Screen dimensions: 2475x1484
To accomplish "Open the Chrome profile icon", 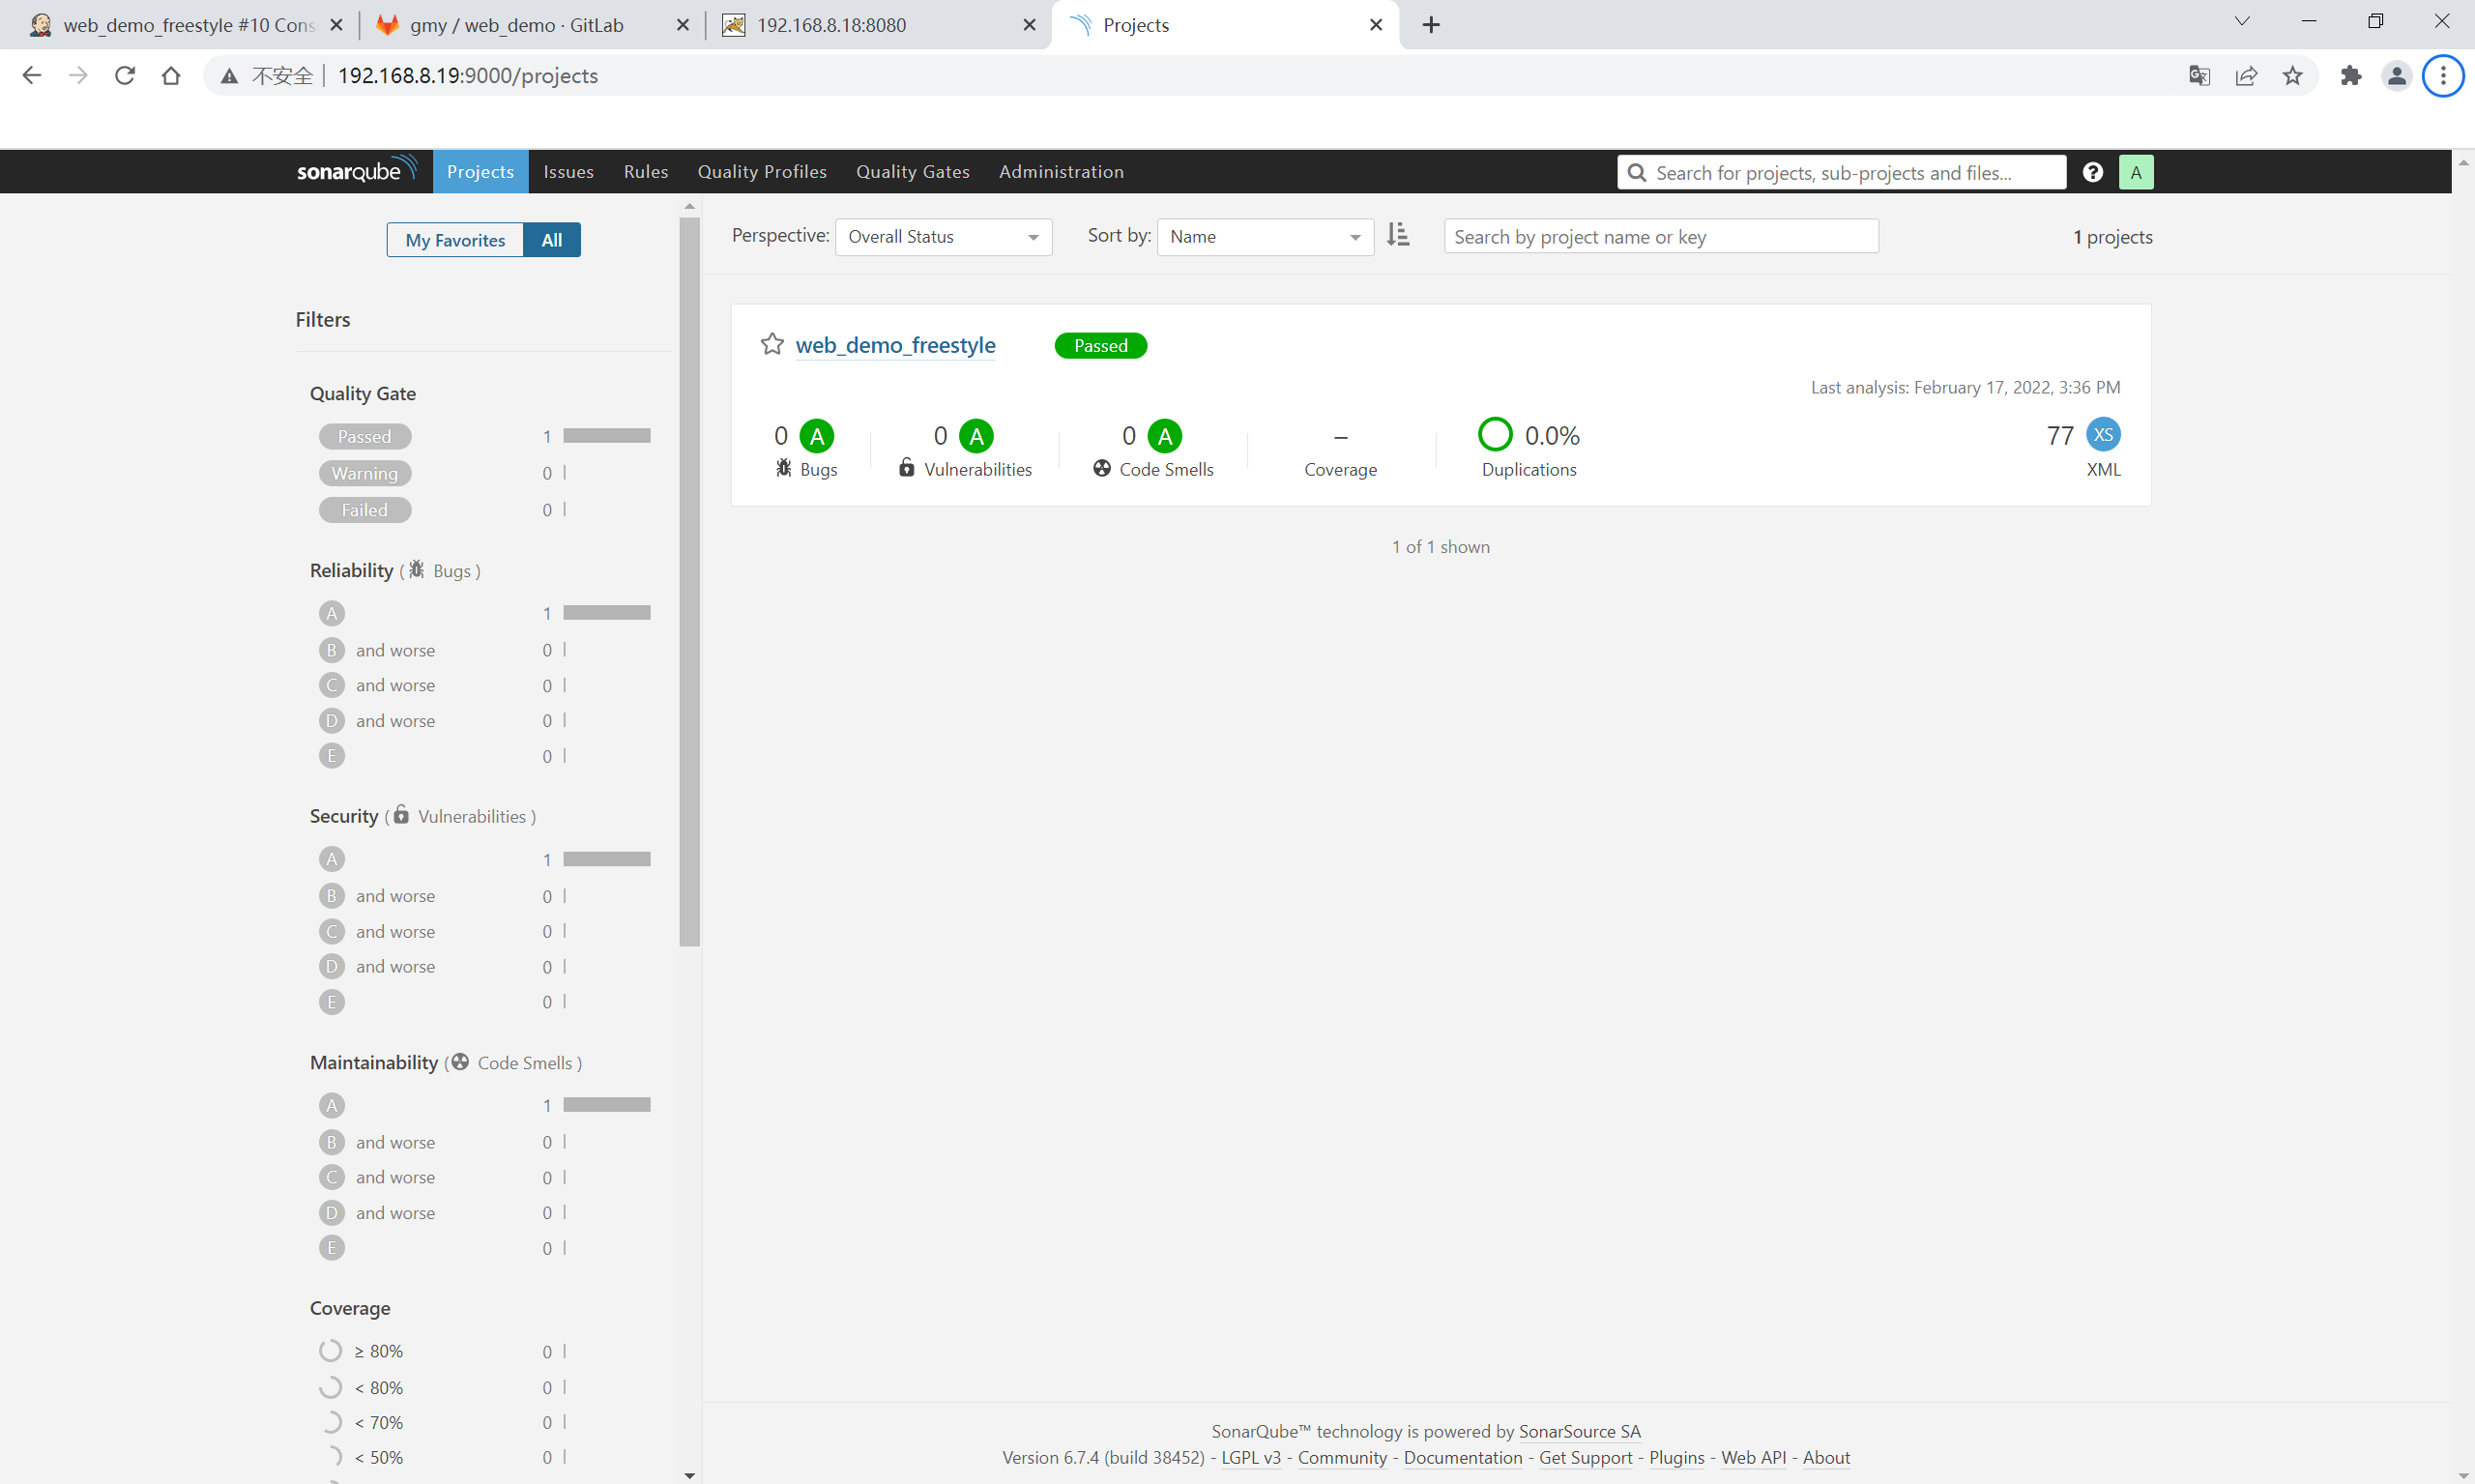I will click(2396, 75).
